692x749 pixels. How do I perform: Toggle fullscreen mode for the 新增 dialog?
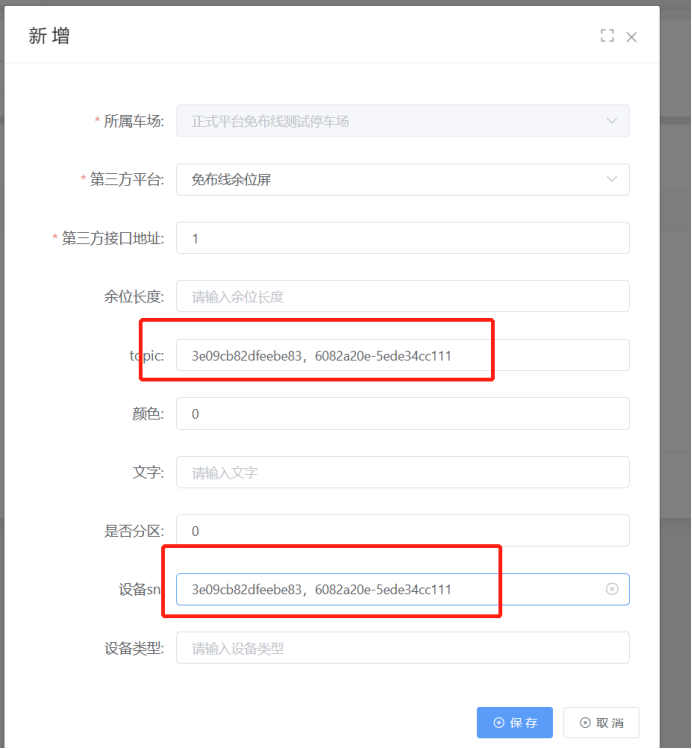(x=607, y=36)
